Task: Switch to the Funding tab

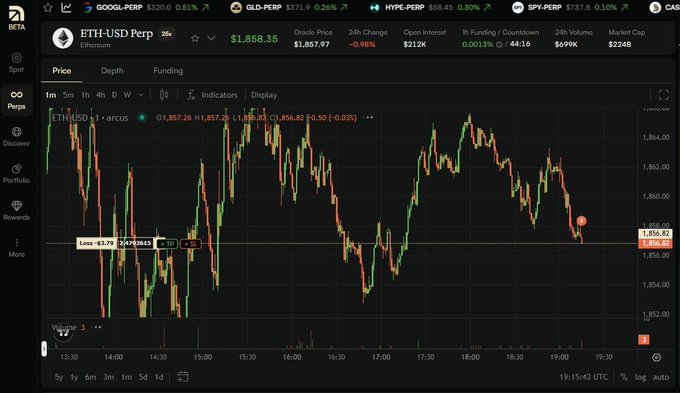Action: [x=168, y=71]
